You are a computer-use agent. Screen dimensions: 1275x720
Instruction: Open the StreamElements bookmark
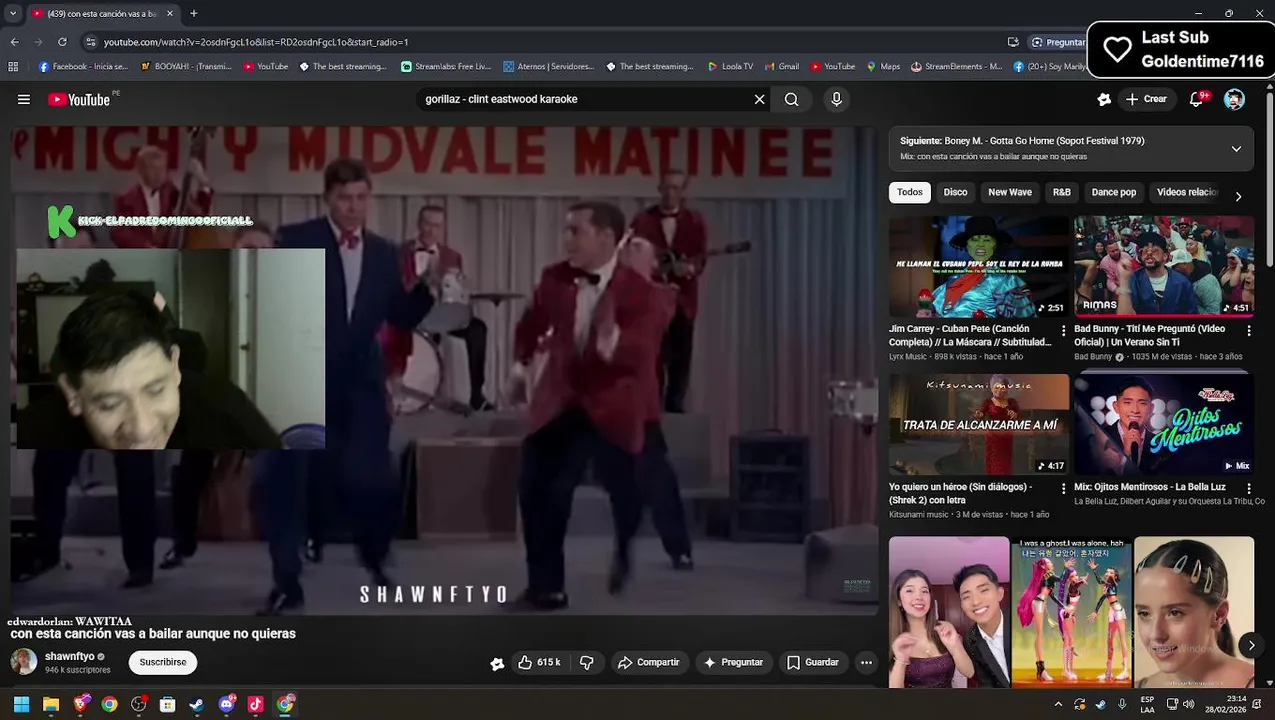pos(956,67)
